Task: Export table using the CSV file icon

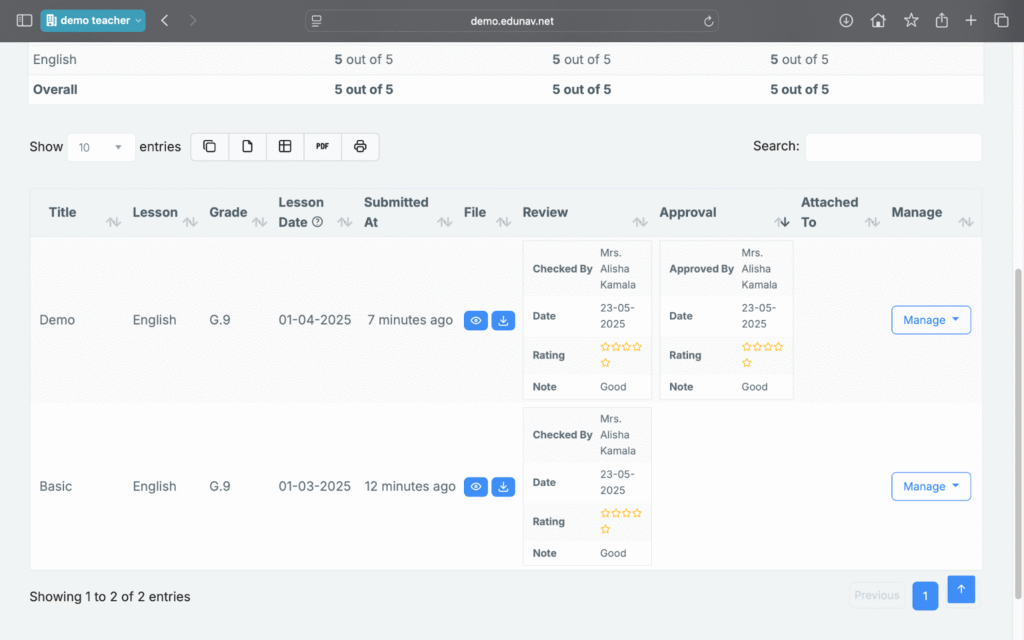Action: click(x=248, y=147)
